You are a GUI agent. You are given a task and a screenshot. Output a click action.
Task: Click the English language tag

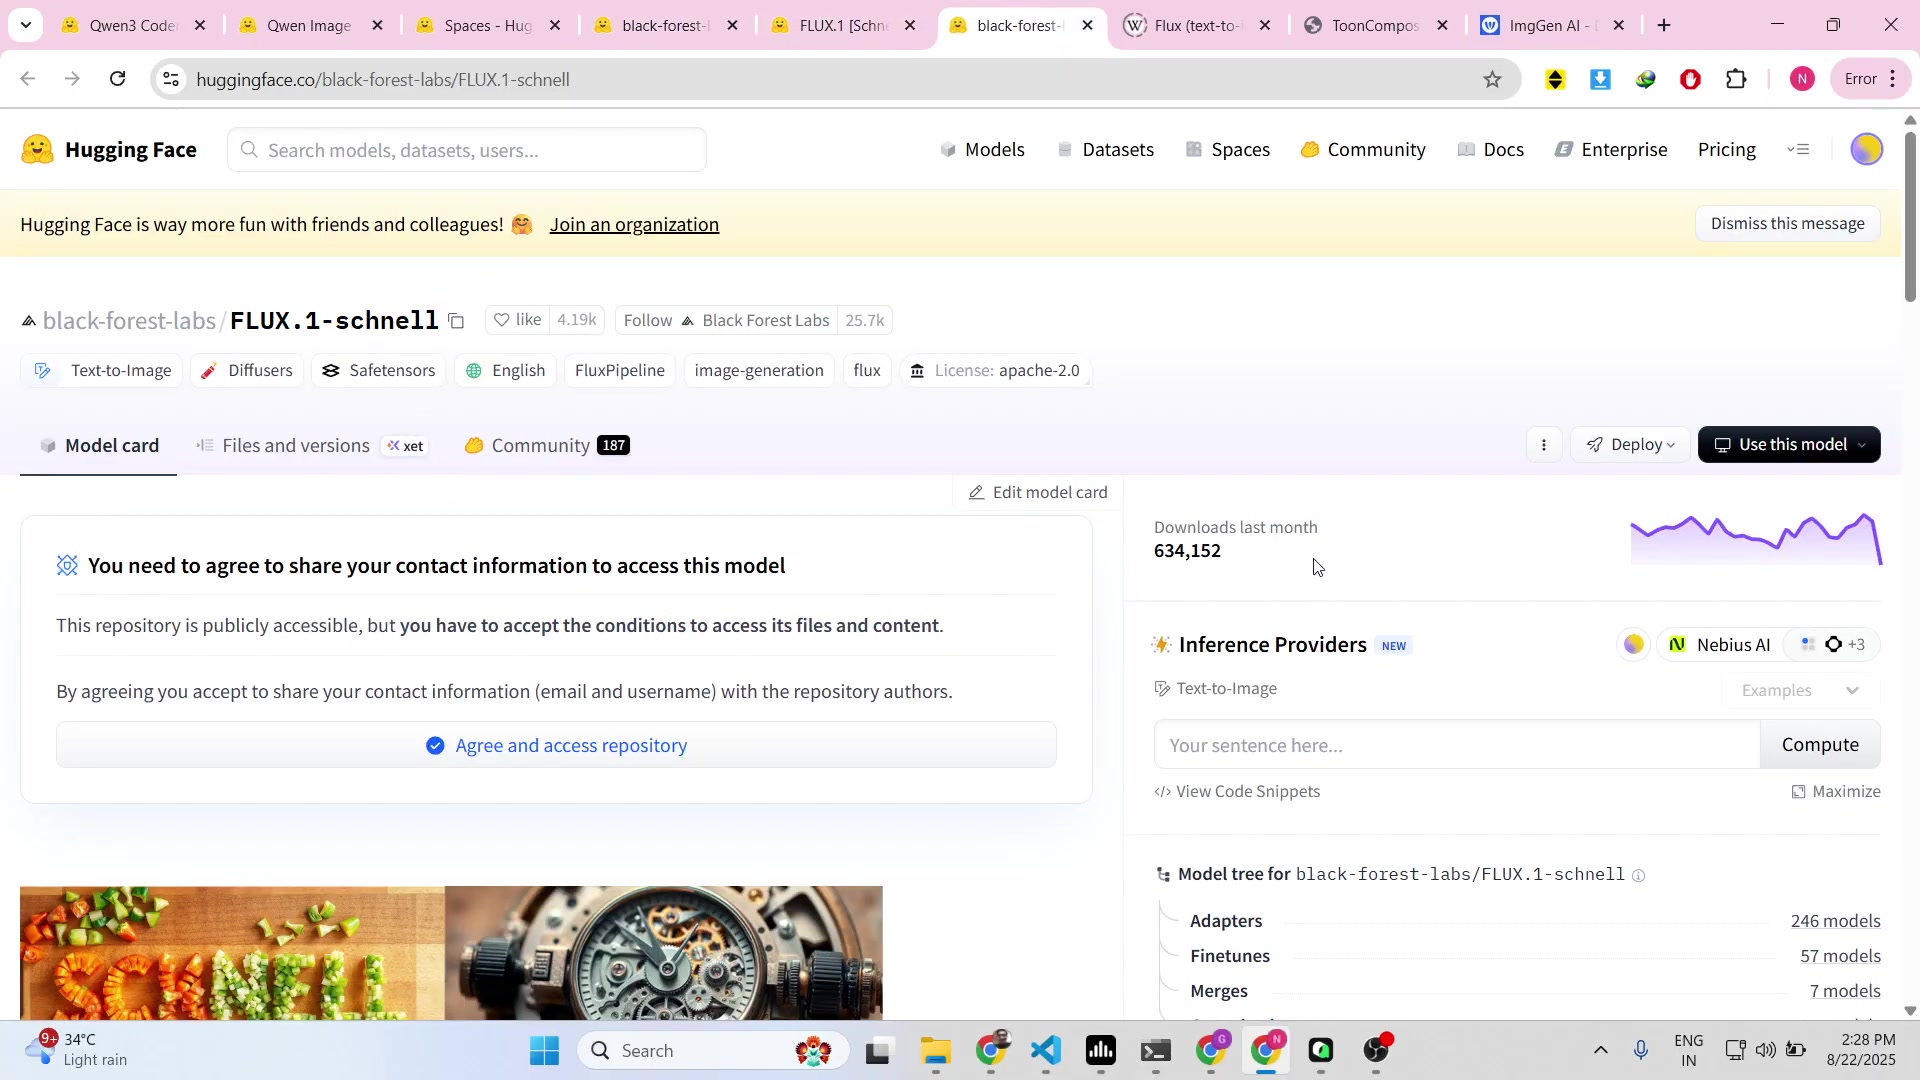505,371
